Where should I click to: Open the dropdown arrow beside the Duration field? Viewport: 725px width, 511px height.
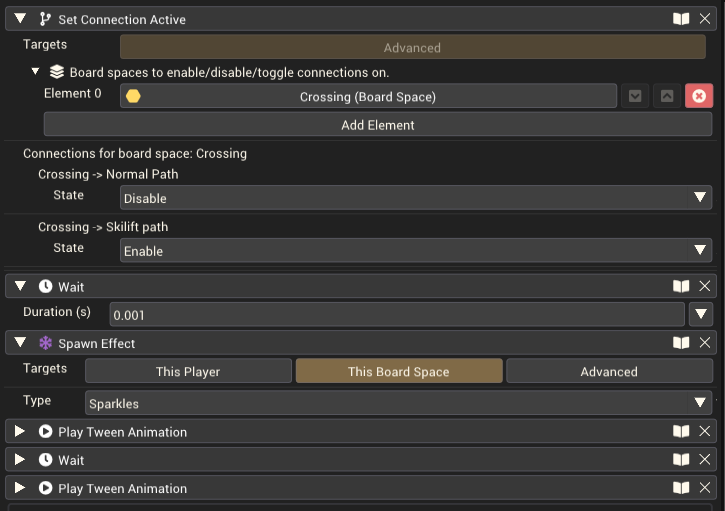tap(701, 314)
